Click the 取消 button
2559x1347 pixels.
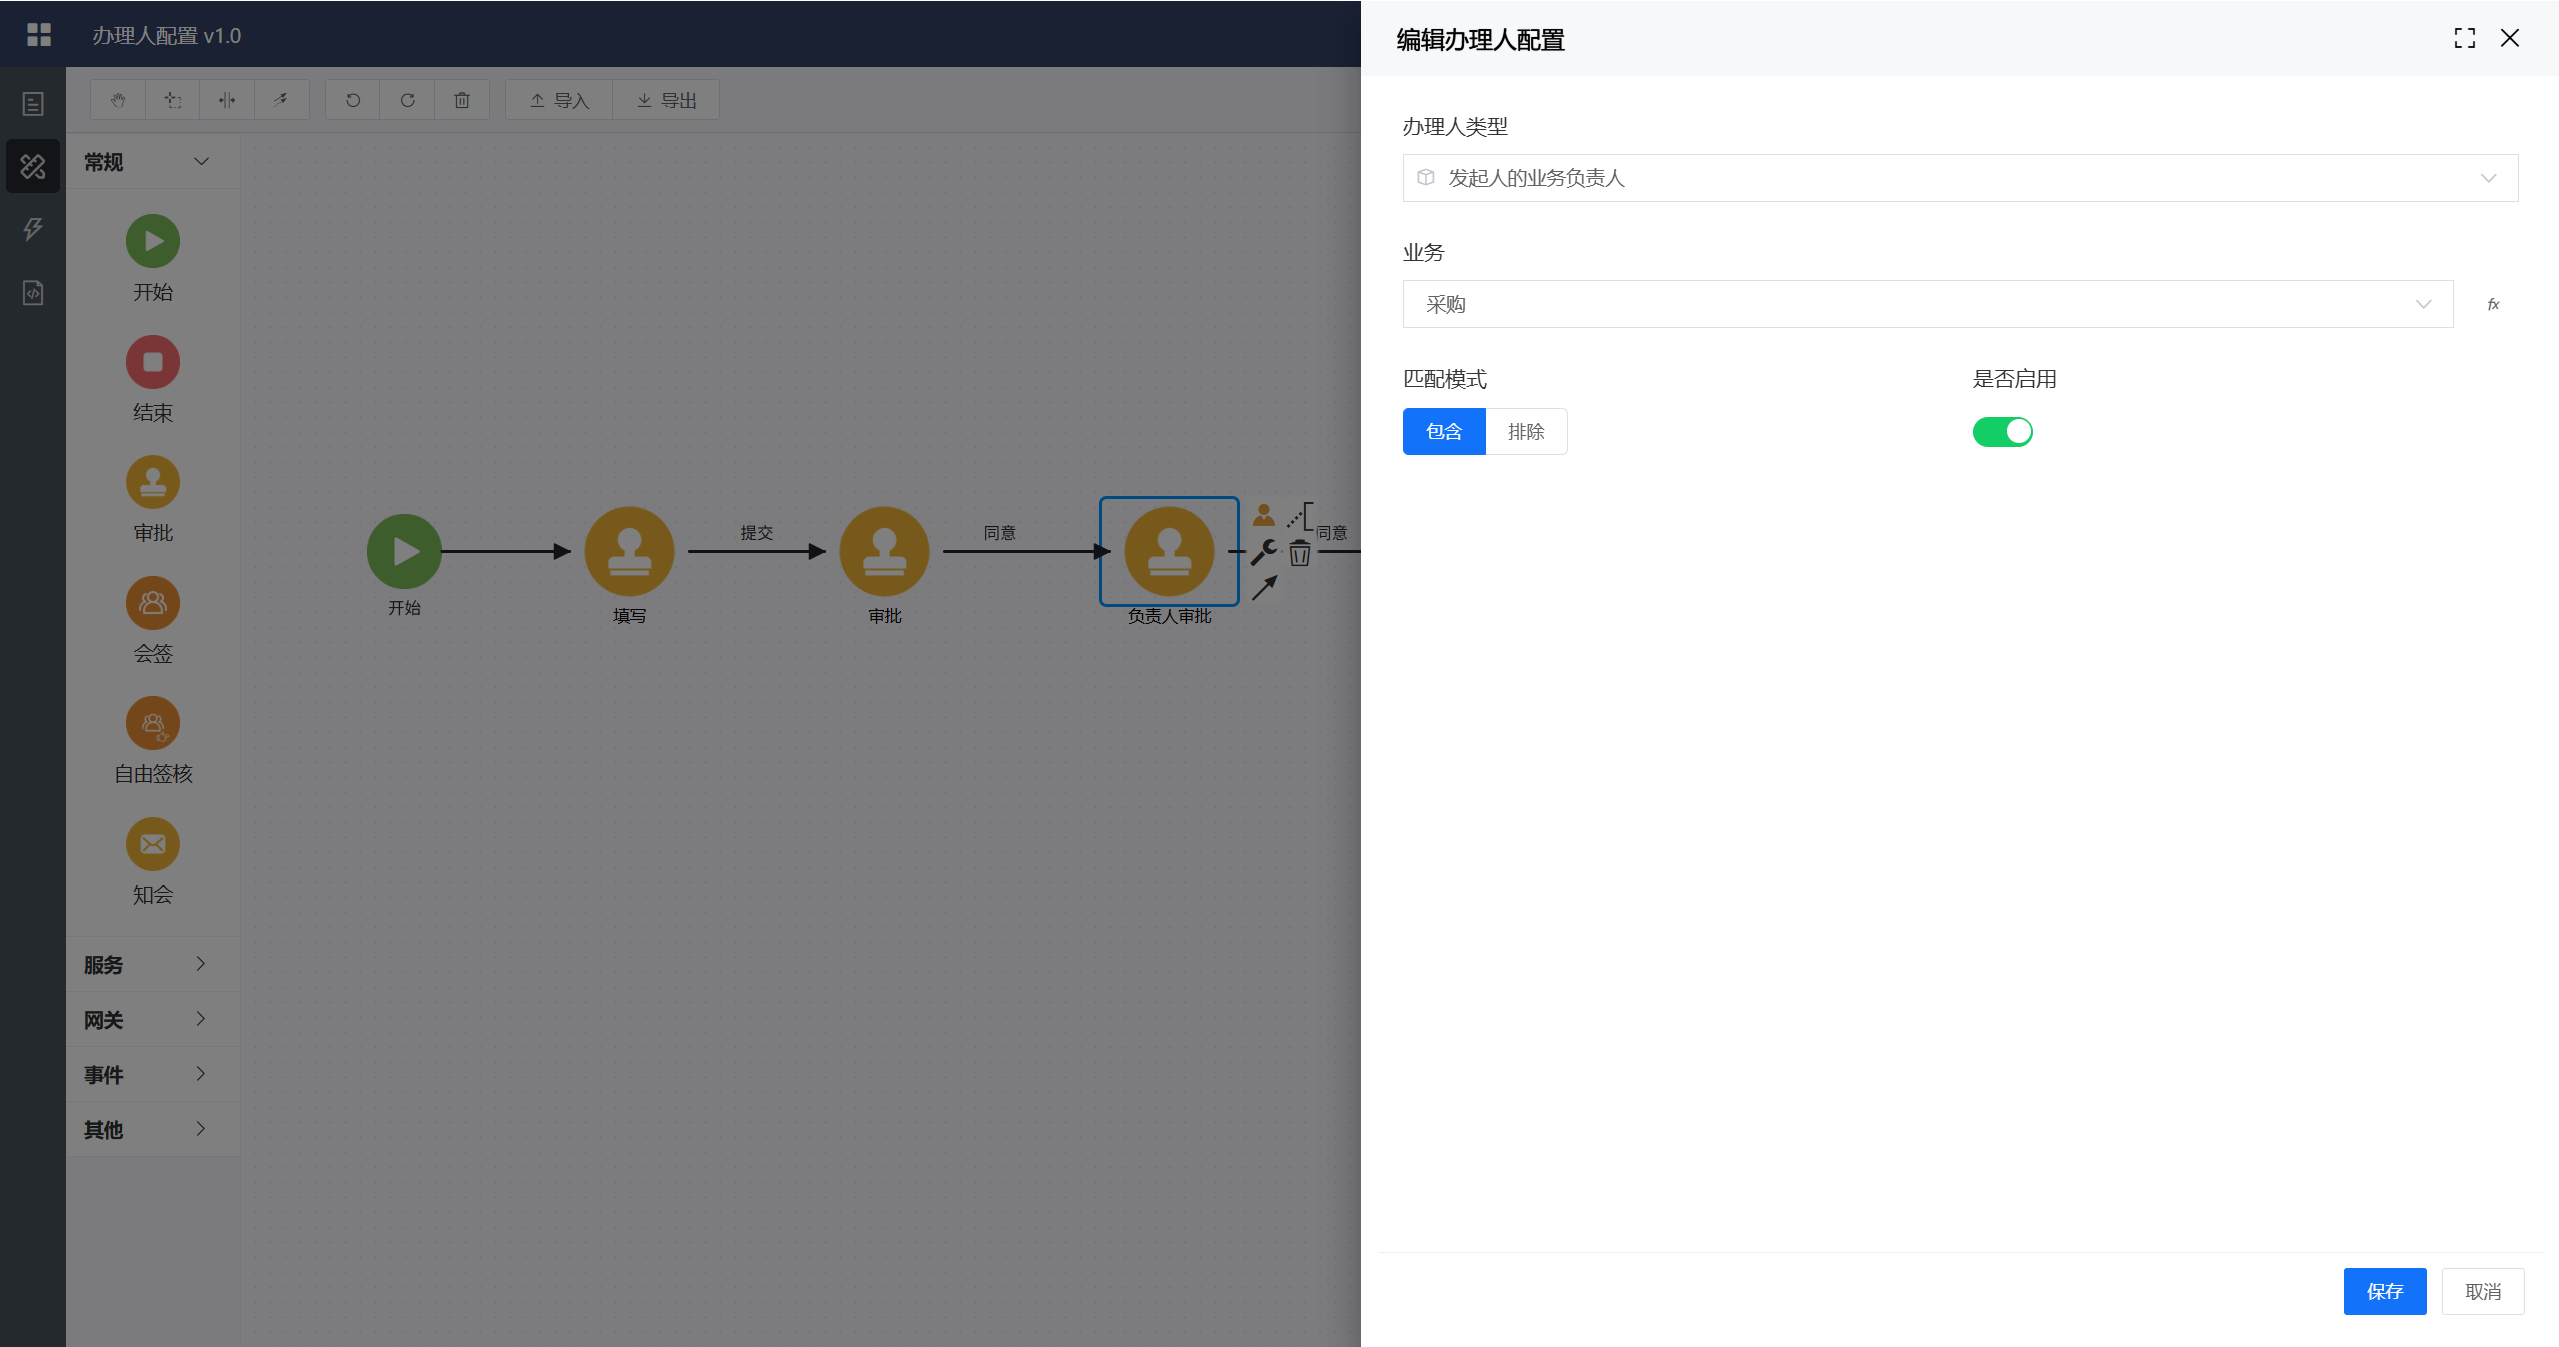click(2482, 1291)
